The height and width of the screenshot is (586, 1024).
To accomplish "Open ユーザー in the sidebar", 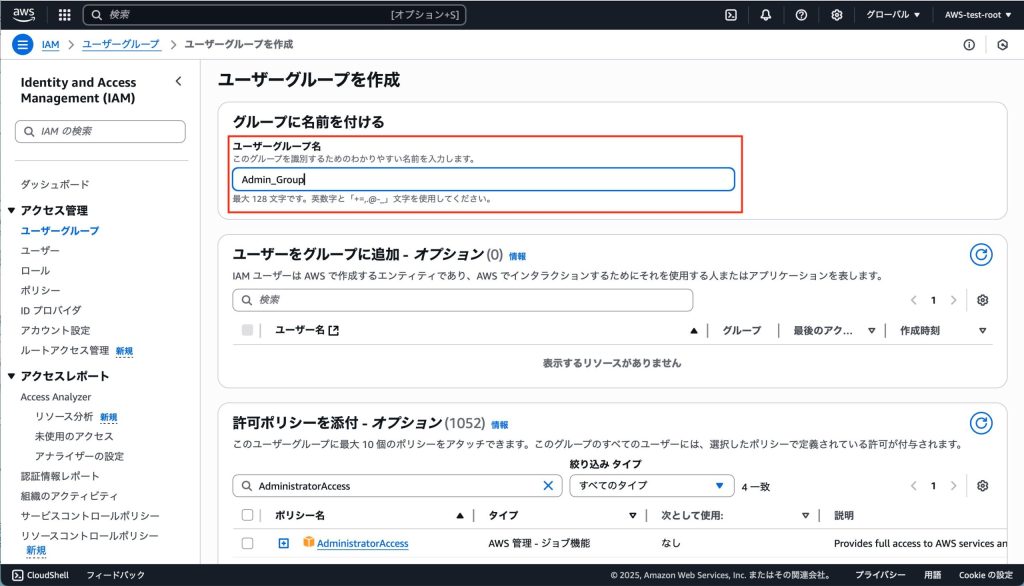I will 40,250.
